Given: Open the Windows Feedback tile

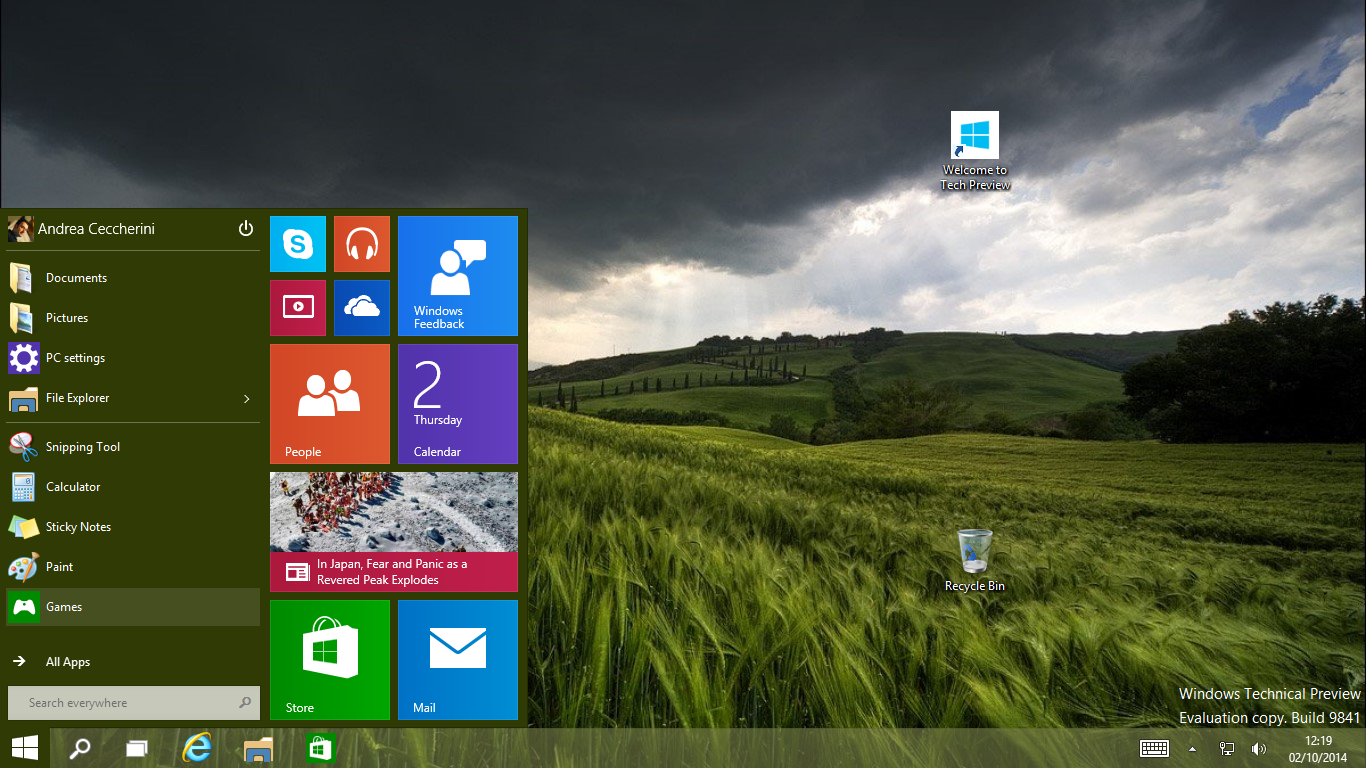Looking at the screenshot, I should (x=458, y=276).
